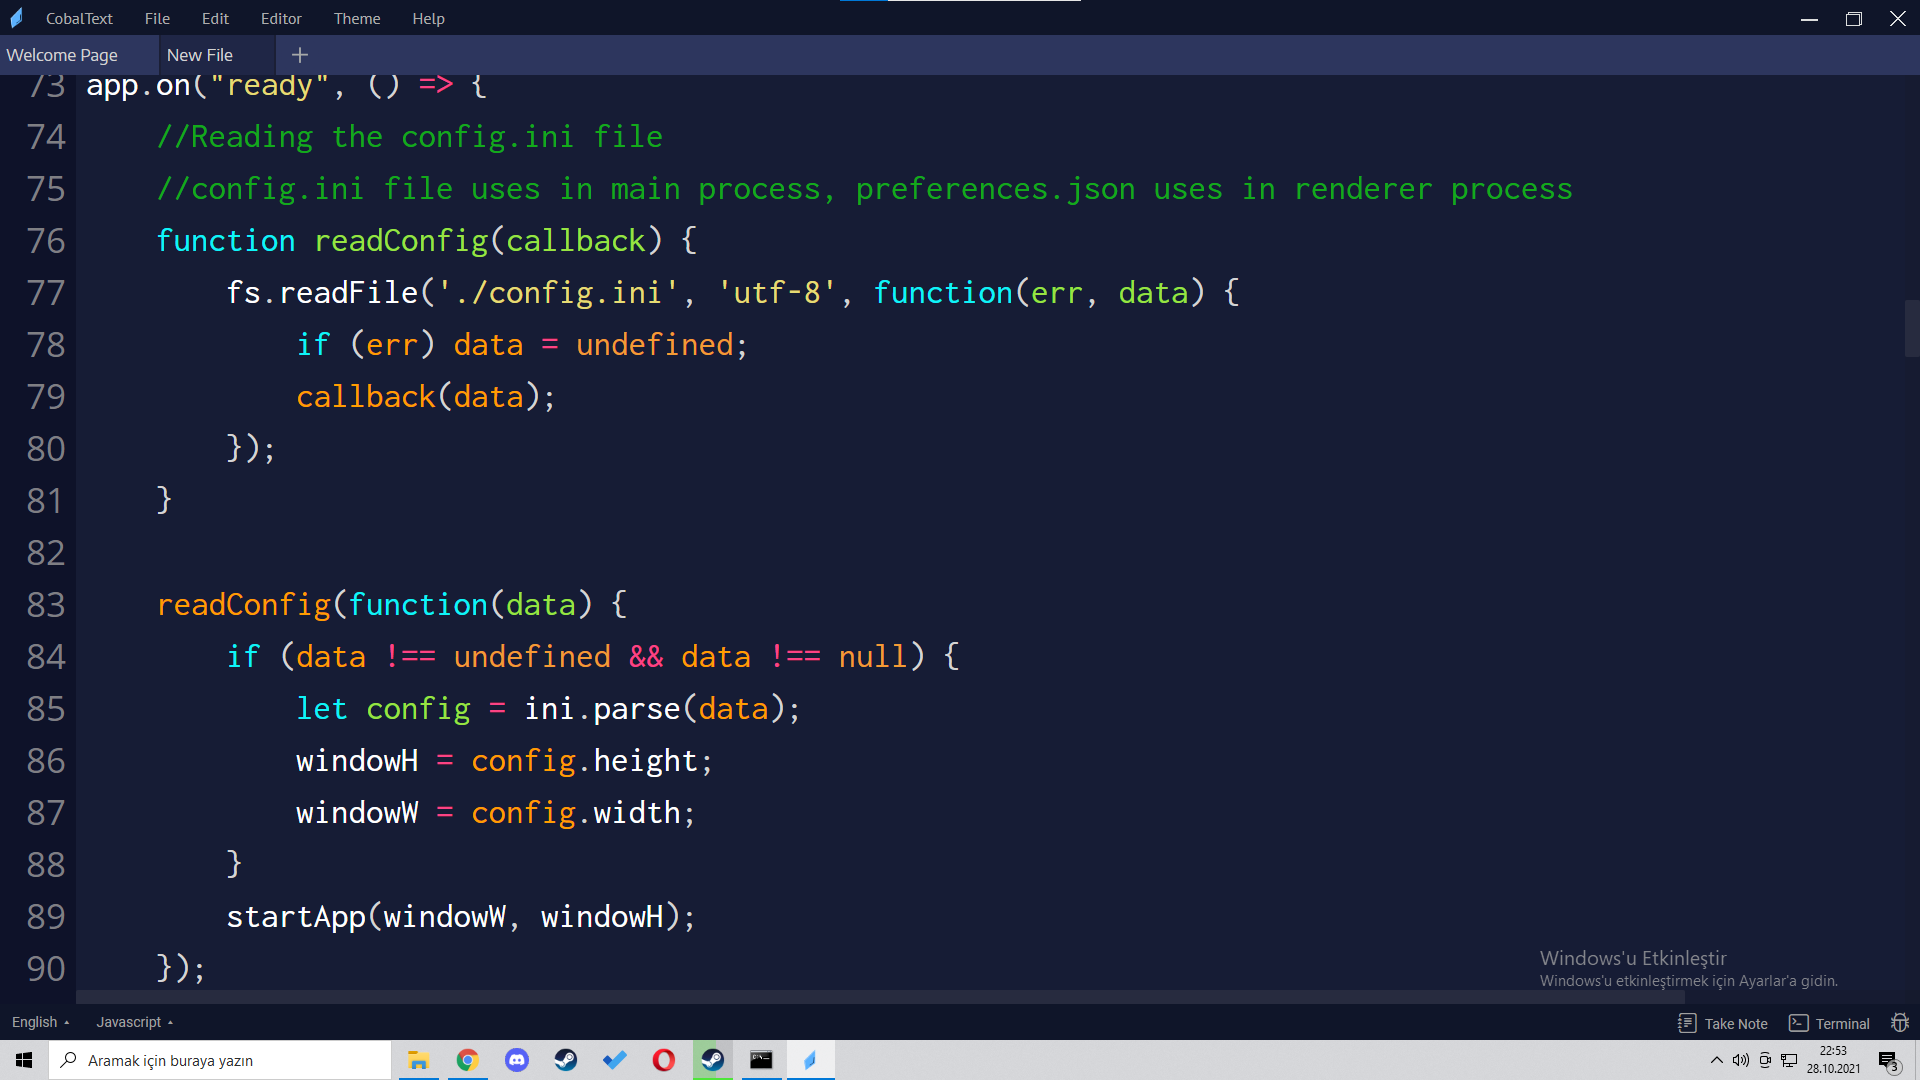Screen dimensions: 1920x1080
Task: Click the vertical scrollbar thumb
Action: (x=1911, y=328)
